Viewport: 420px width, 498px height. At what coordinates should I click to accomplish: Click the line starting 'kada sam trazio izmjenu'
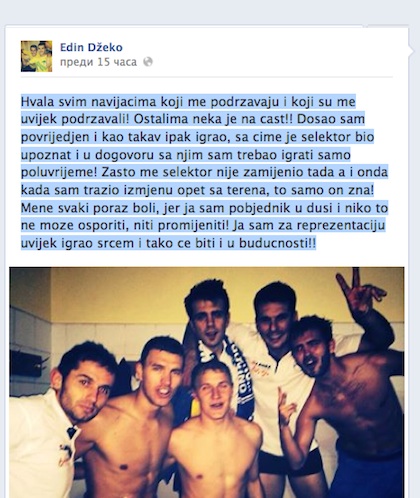pos(197,190)
